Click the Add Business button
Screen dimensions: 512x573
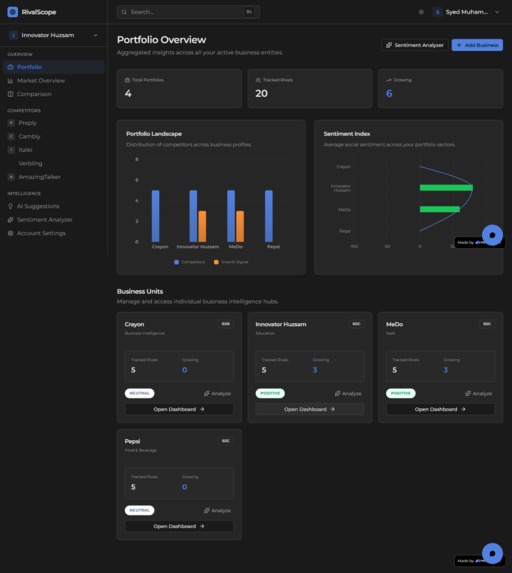pyautogui.click(x=477, y=45)
